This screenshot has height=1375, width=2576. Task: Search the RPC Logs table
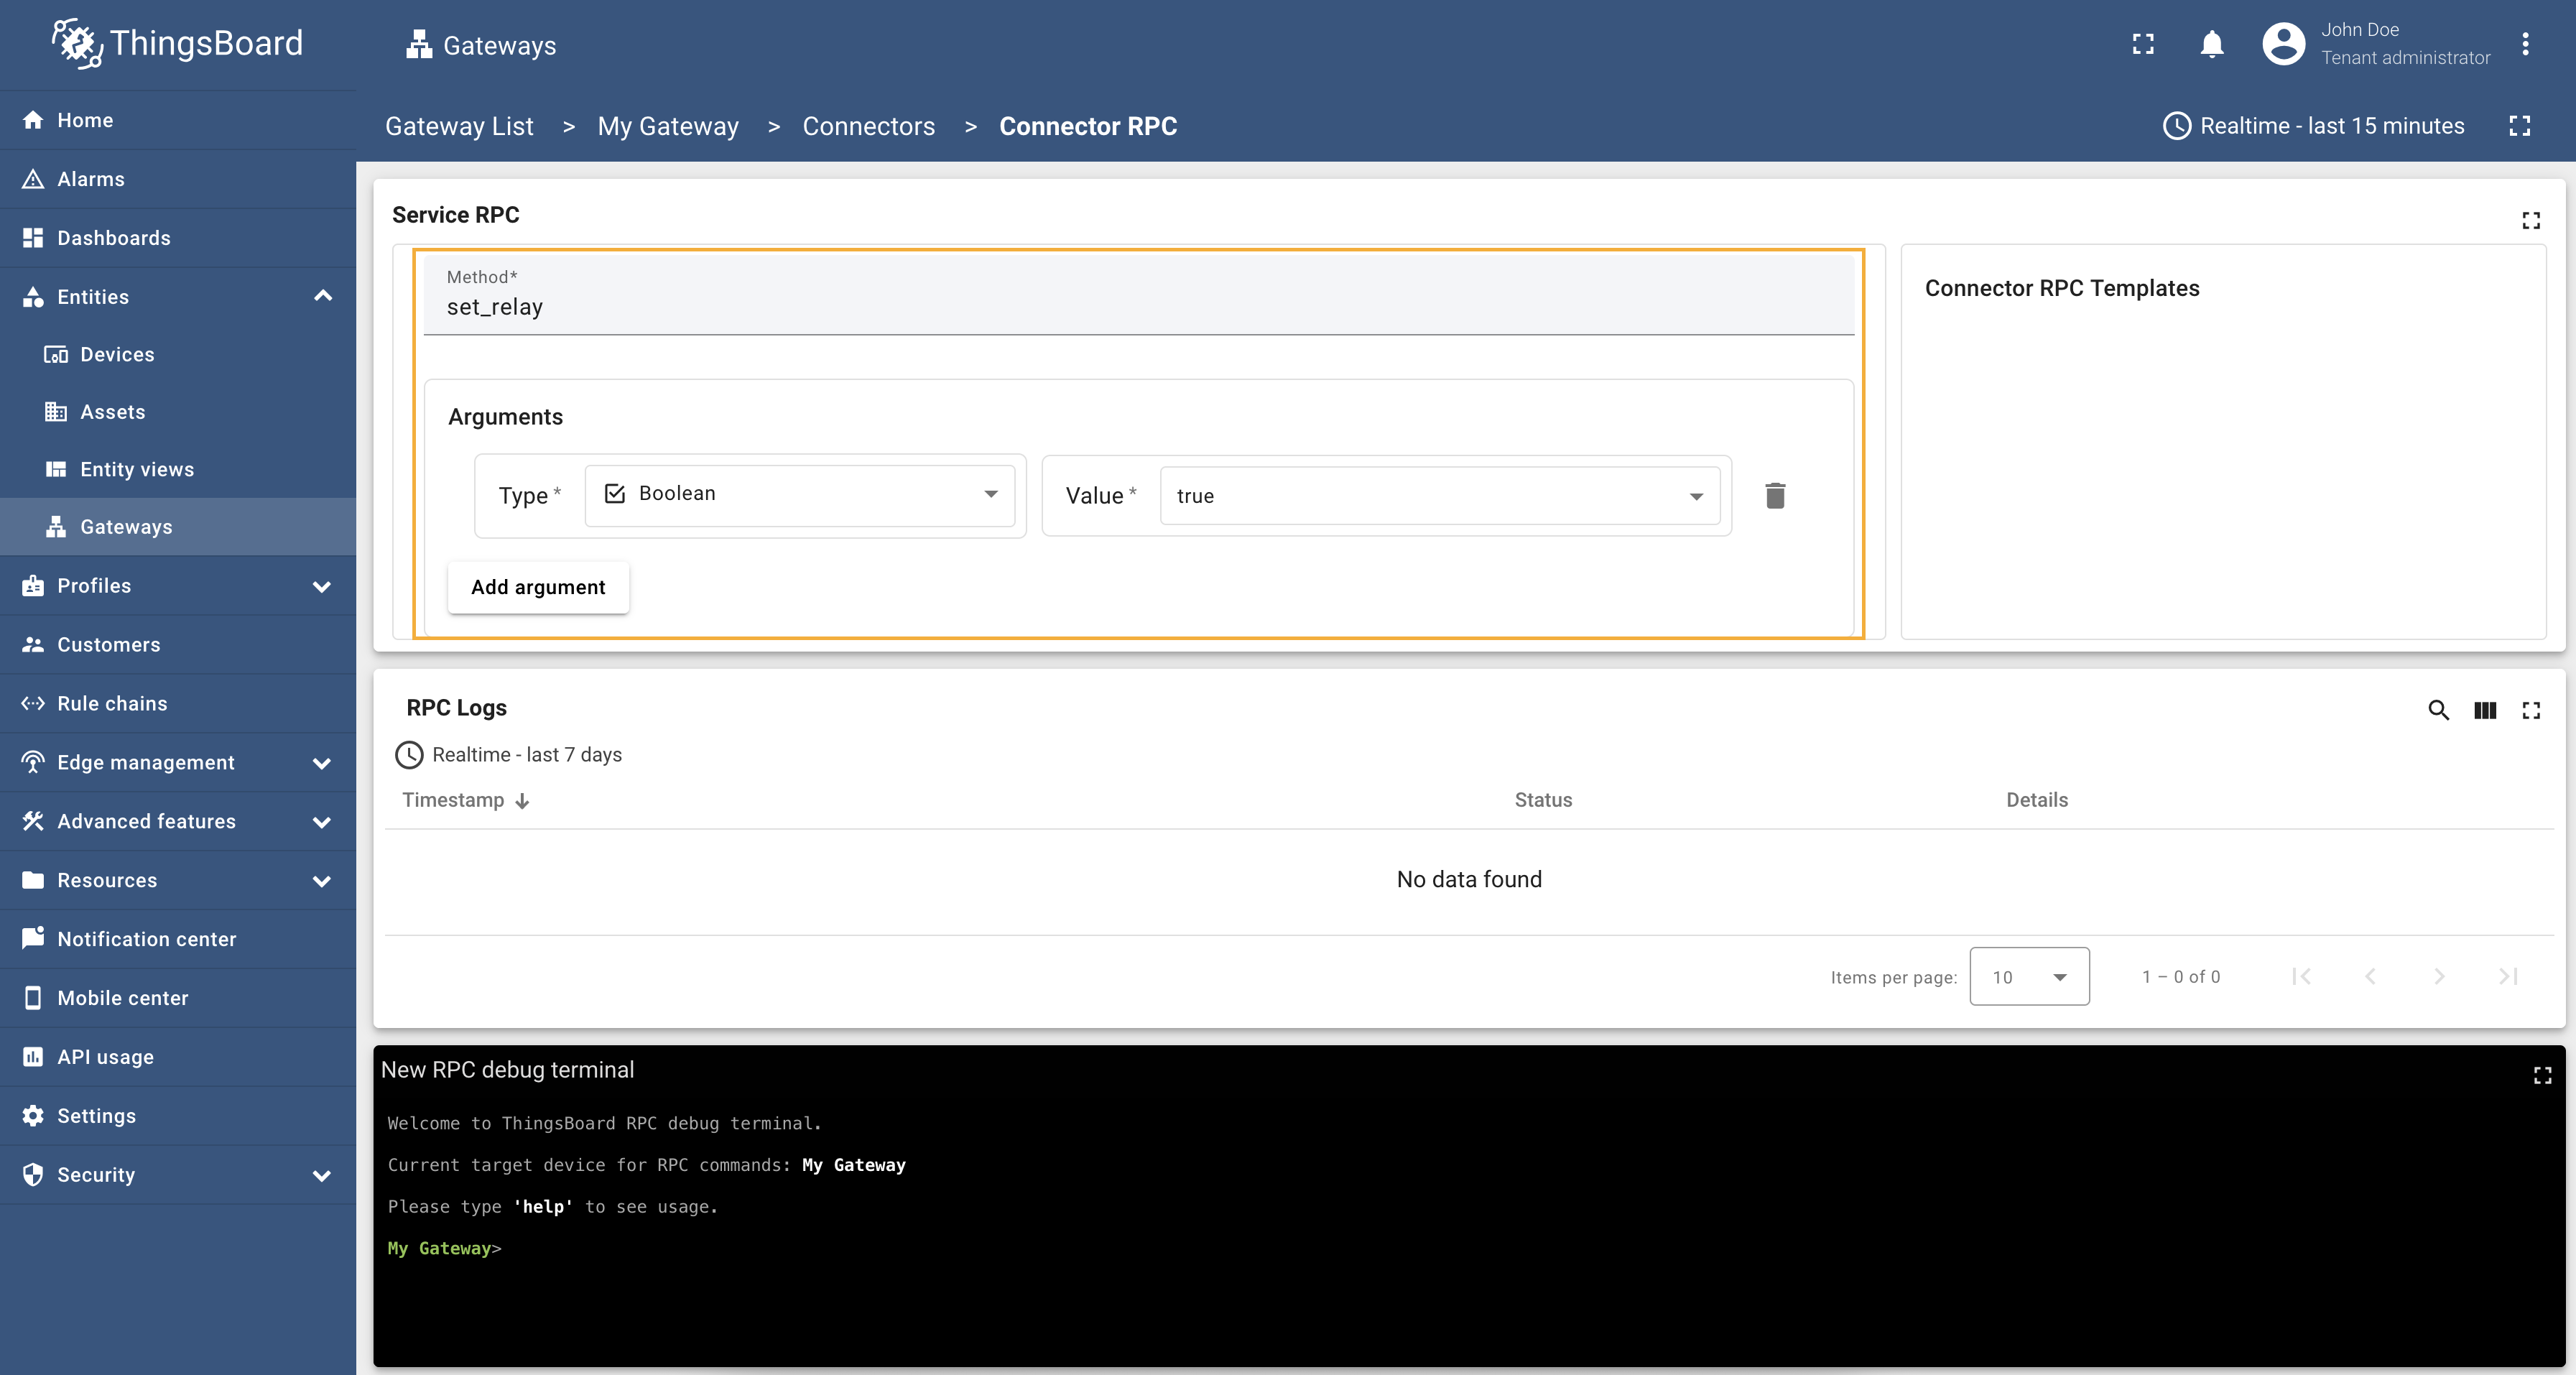click(2438, 710)
